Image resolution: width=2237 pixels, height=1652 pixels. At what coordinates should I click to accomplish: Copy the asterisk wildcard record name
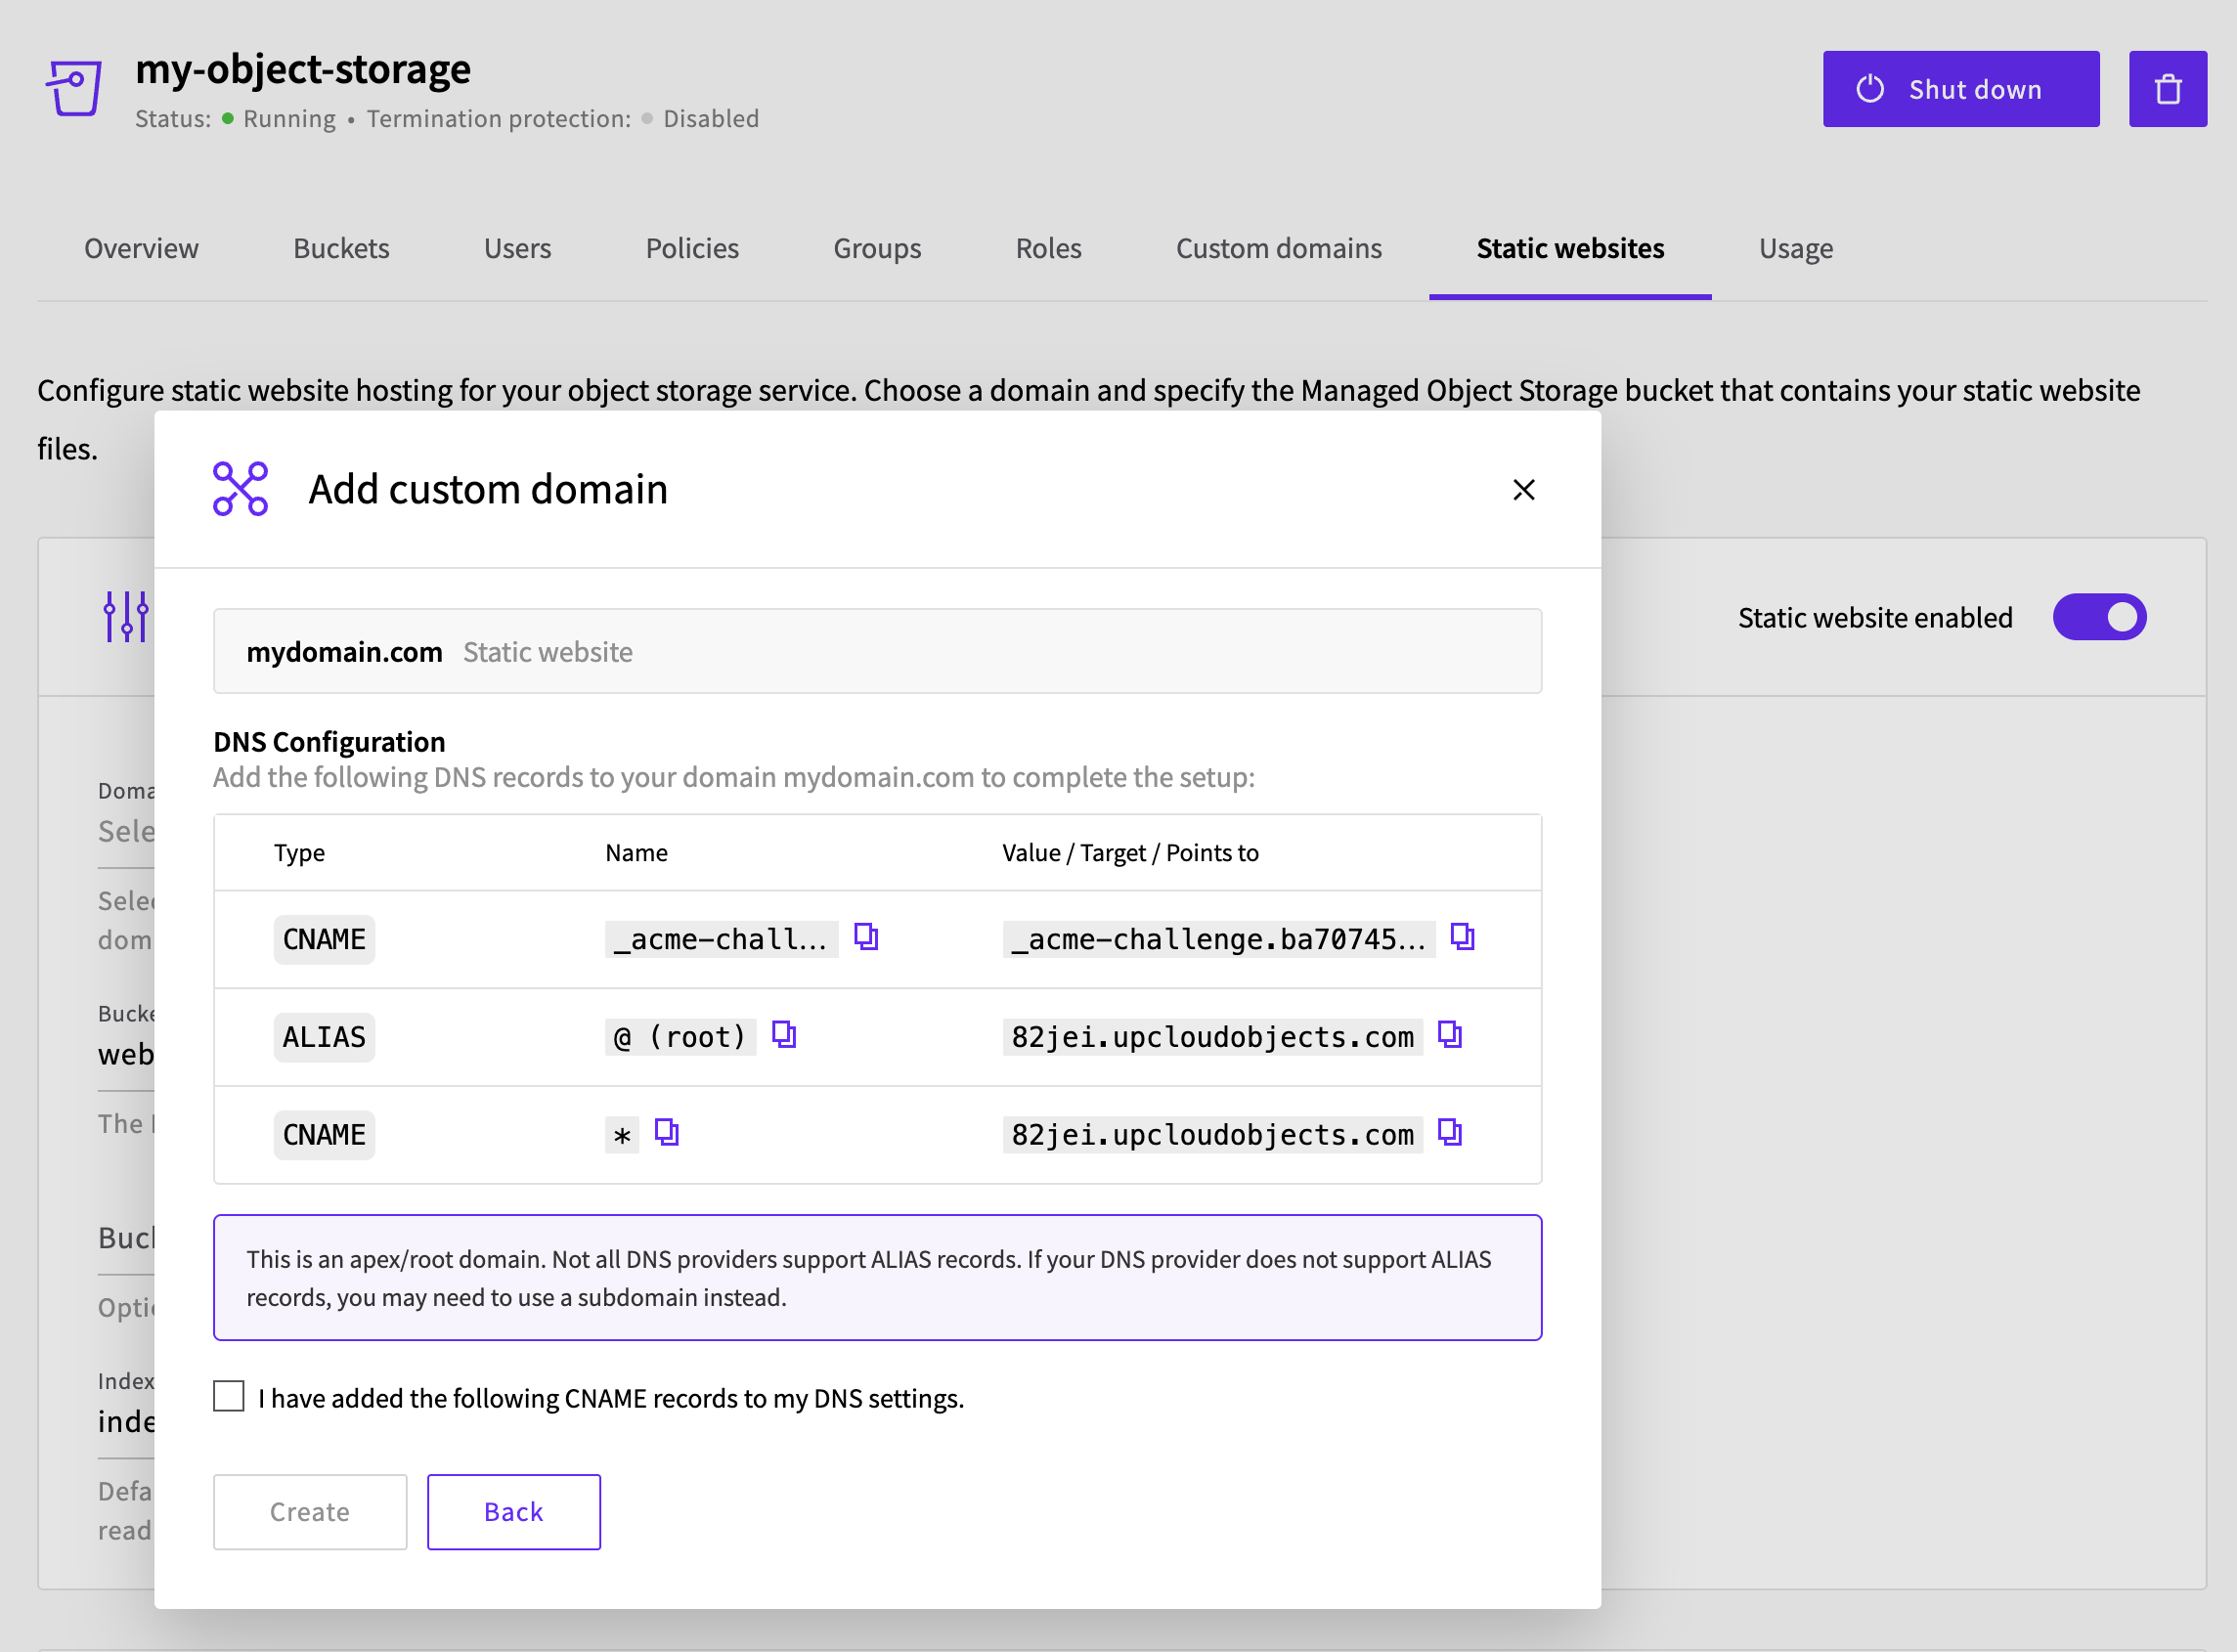click(667, 1133)
